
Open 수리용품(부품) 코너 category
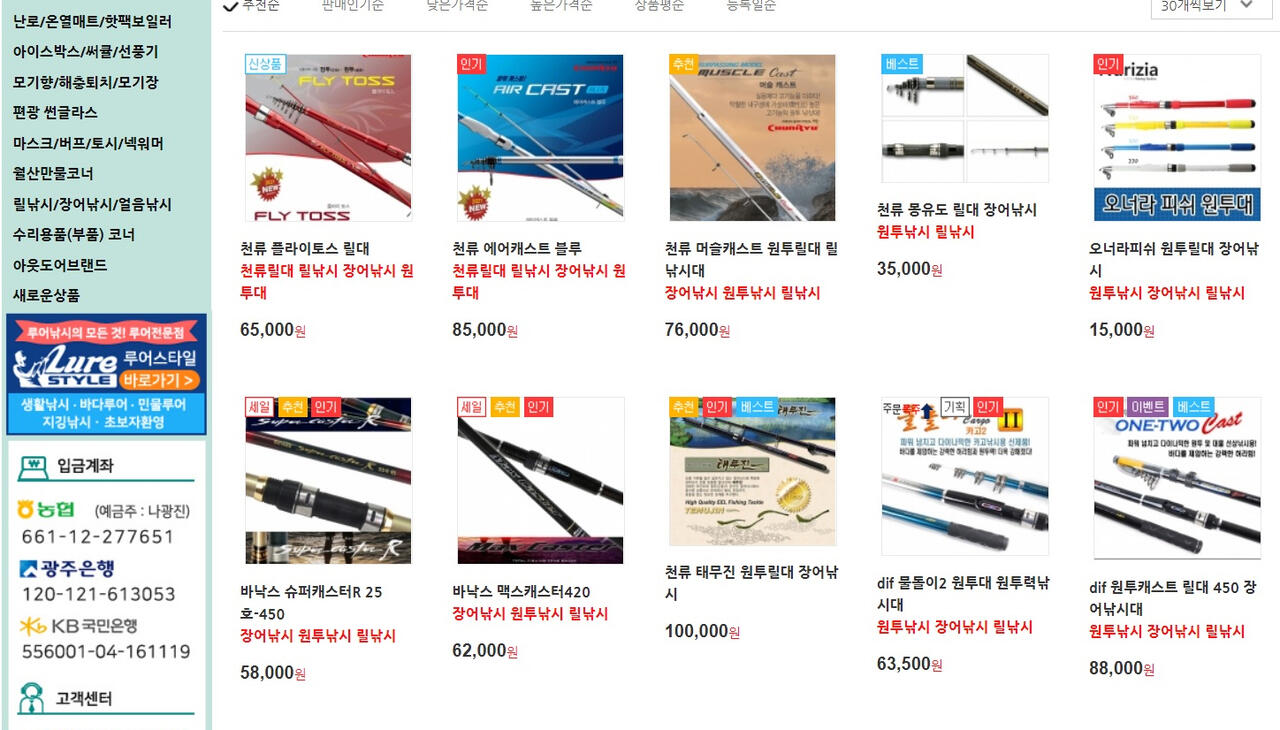pos(74,234)
